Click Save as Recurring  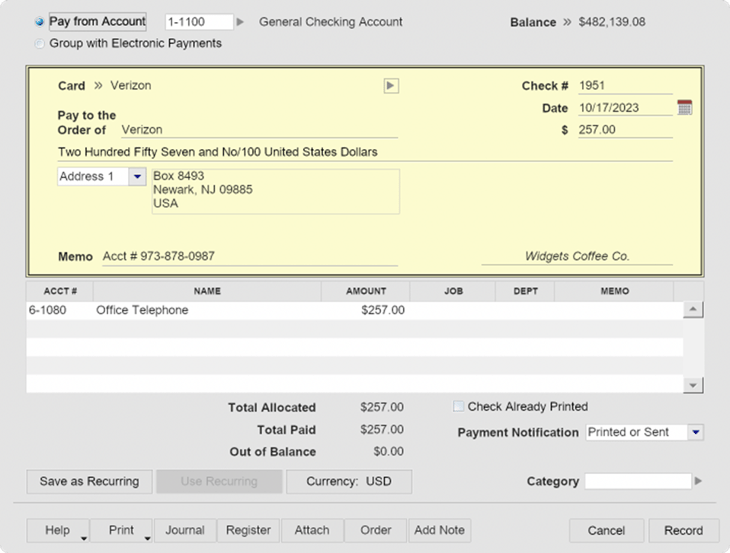[x=89, y=481]
